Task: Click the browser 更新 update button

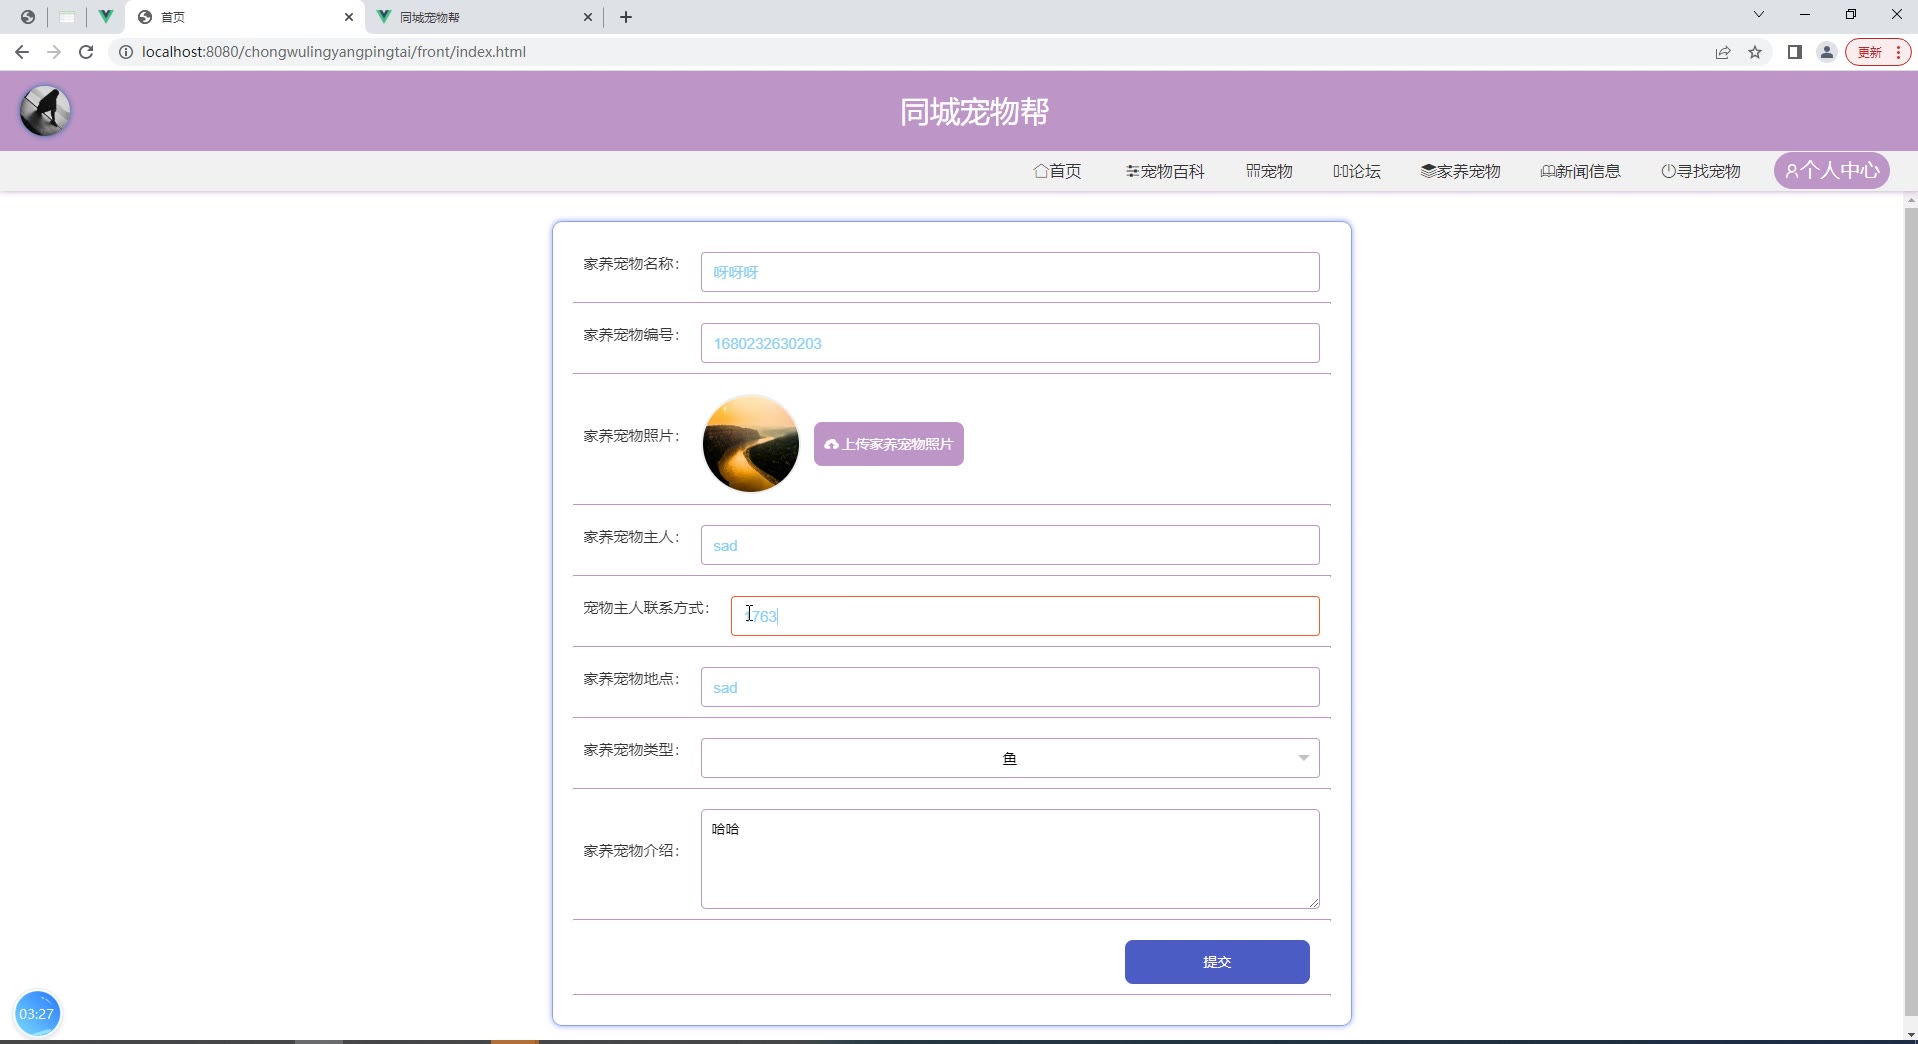Action: tap(1877, 52)
